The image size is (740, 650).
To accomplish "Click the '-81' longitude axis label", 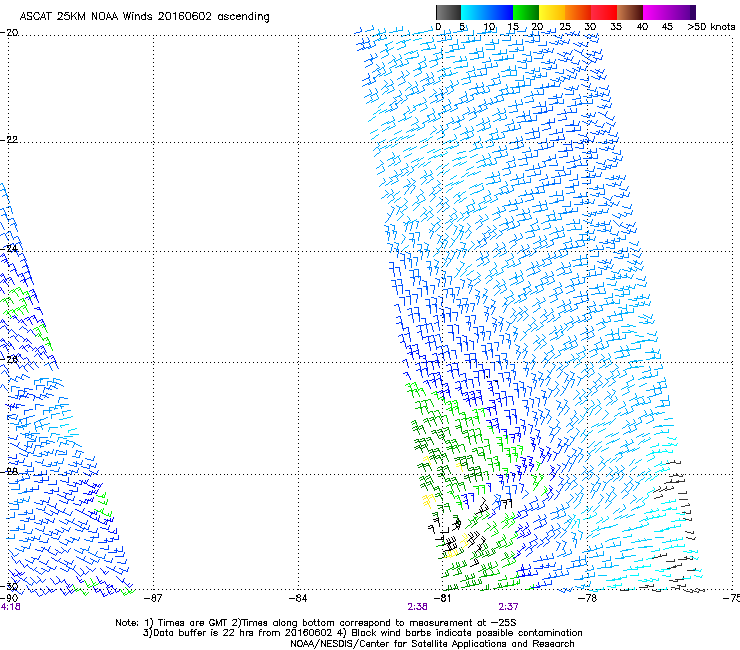I will coord(442,599).
